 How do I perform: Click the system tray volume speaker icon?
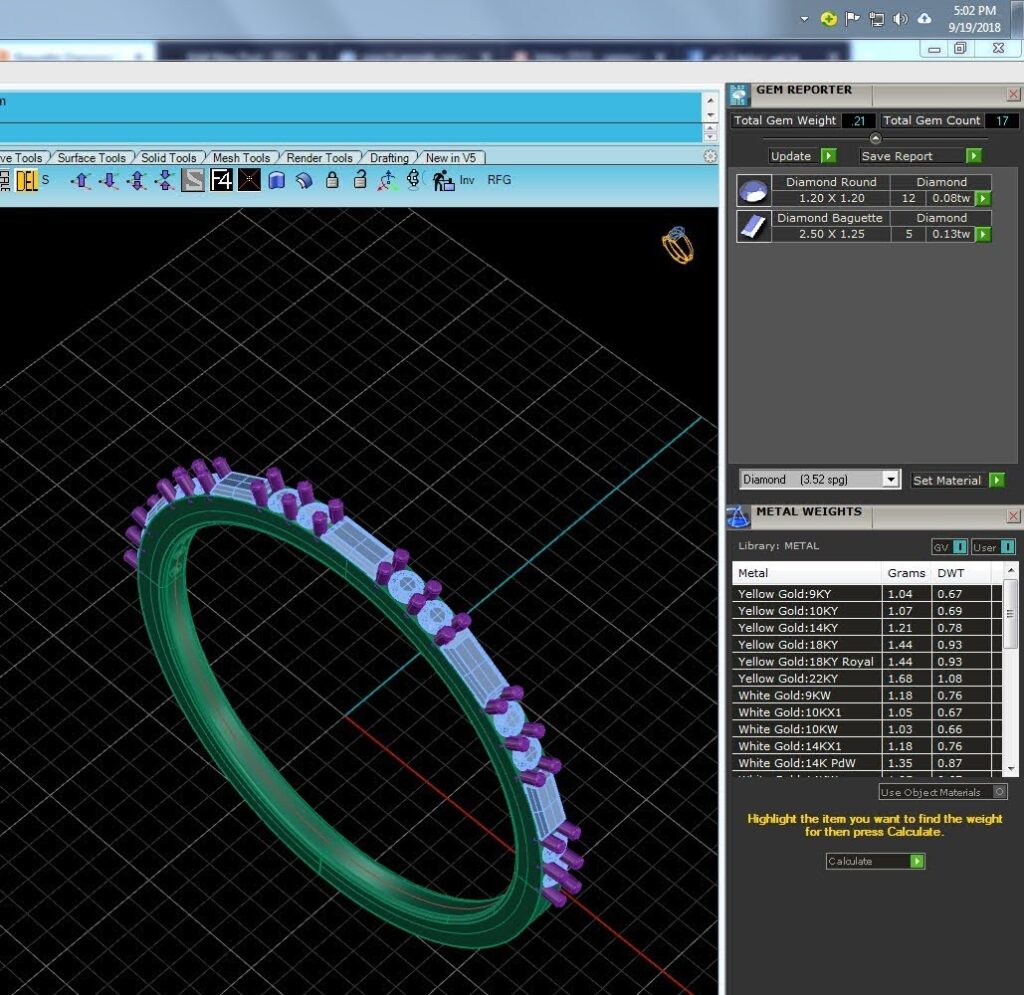pos(901,19)
